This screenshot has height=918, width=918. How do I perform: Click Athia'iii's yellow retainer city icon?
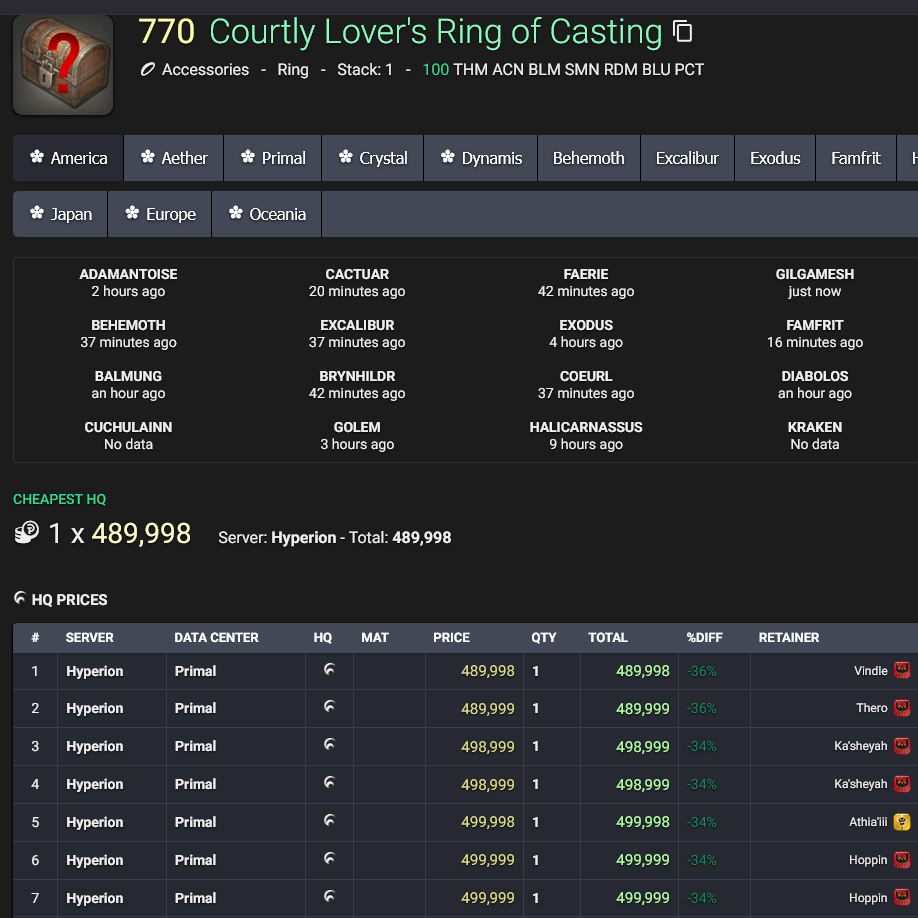902,822
